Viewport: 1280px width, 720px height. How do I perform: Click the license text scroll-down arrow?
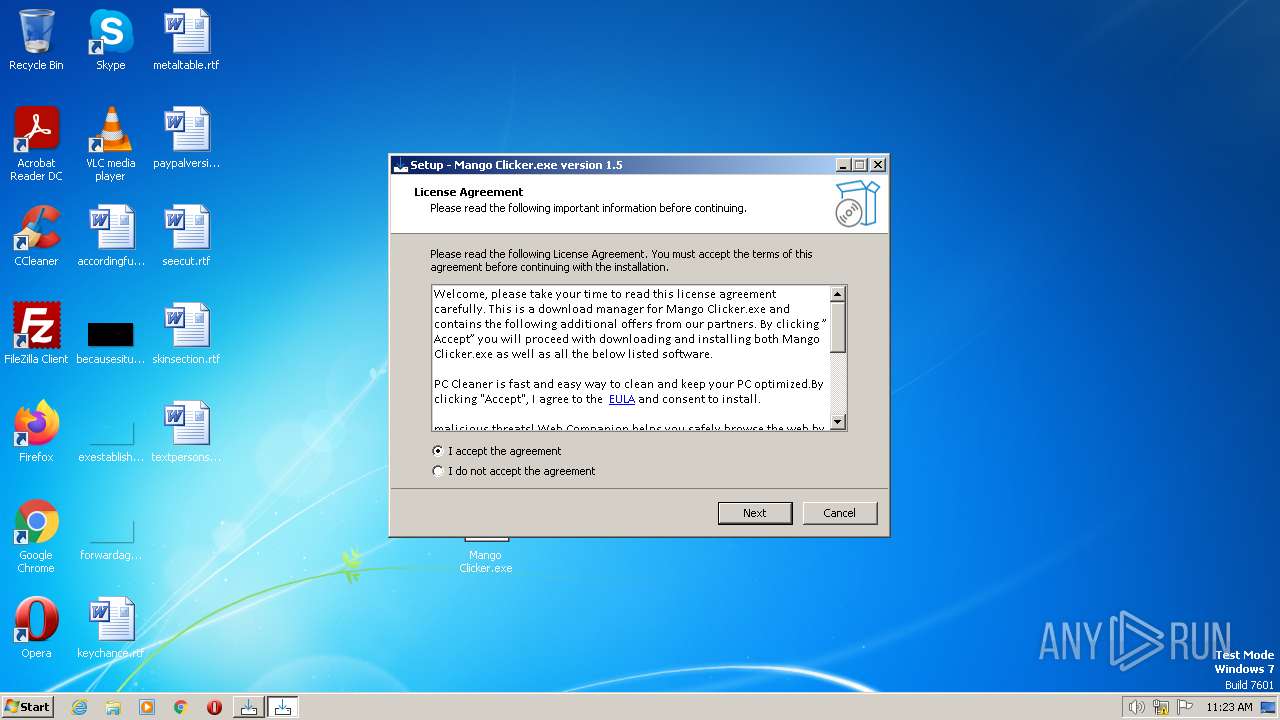click(838, 423)
